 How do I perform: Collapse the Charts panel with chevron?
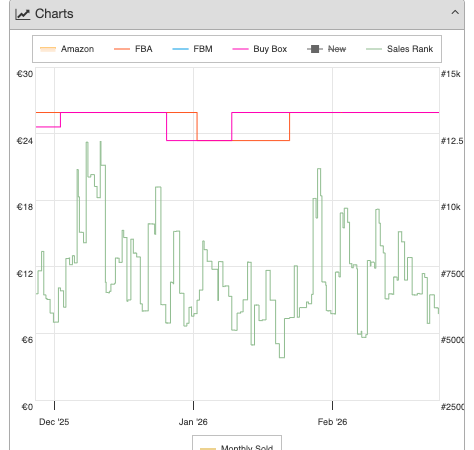click(x=455, y=13)
